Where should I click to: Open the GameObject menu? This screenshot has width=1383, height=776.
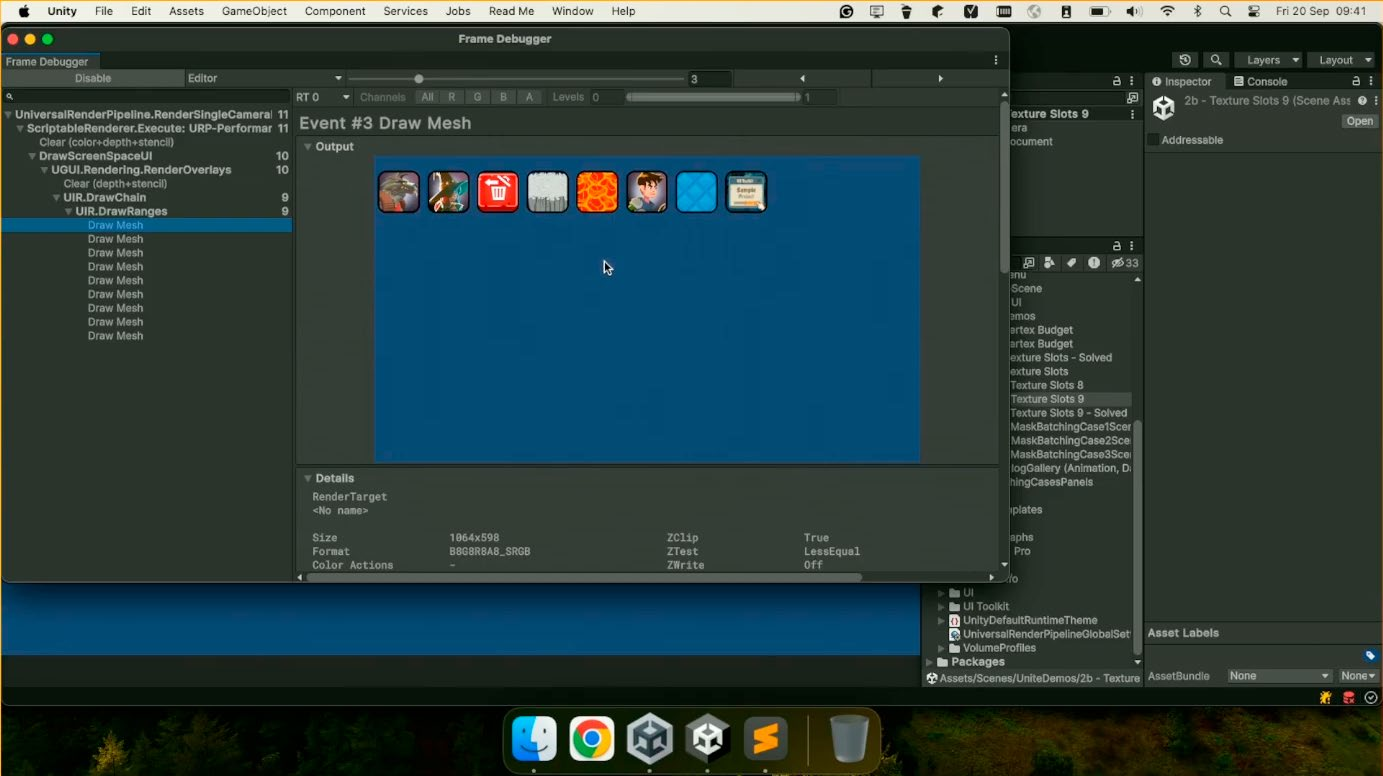pyautogui.click(x=254, y=11)
